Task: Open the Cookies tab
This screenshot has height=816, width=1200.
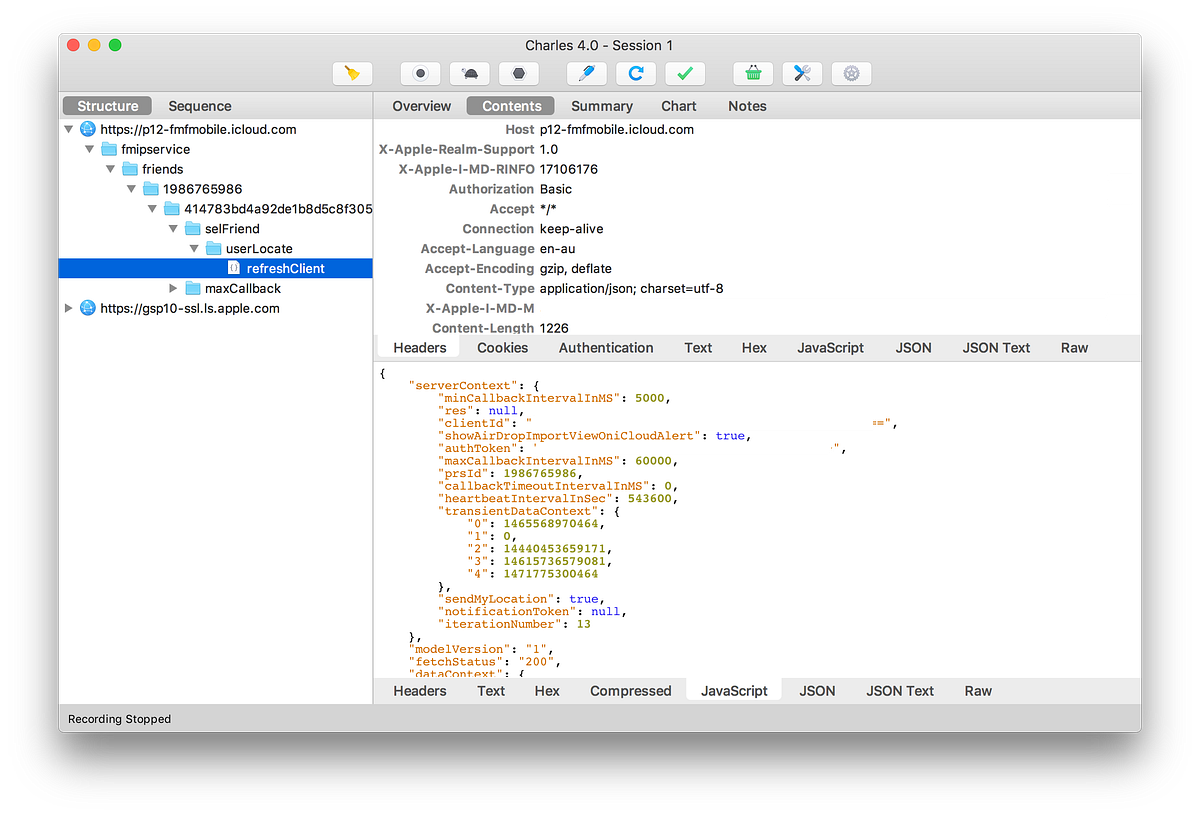Action: (x=502, y=347)
